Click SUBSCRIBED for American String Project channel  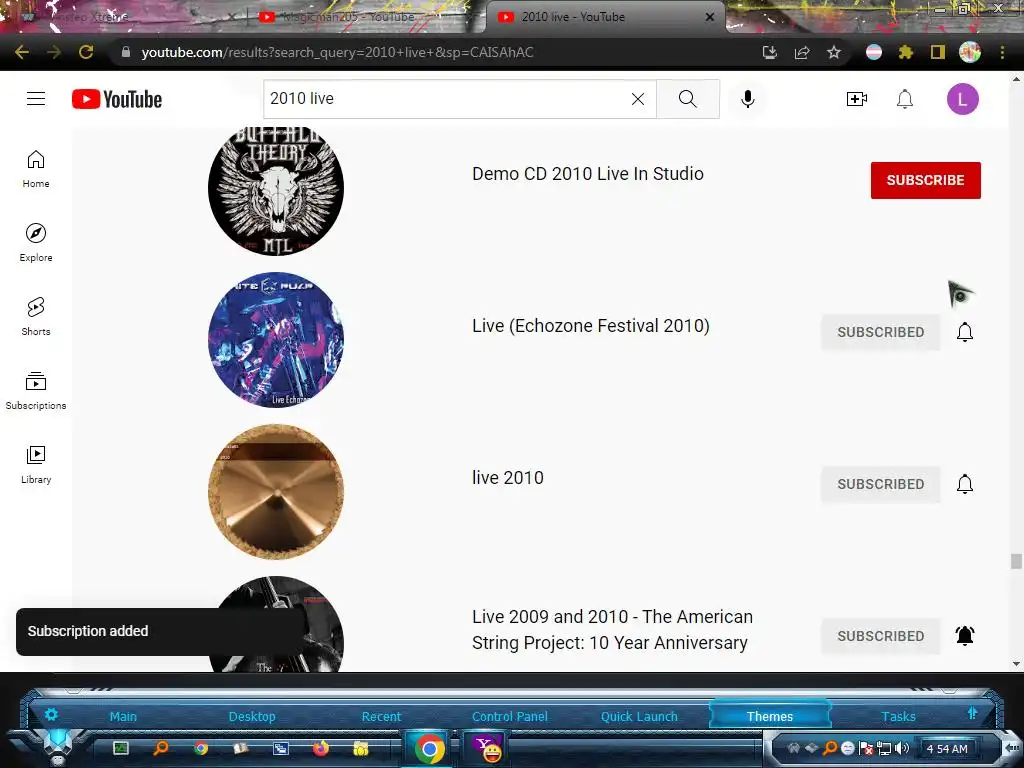coord(880,635)
